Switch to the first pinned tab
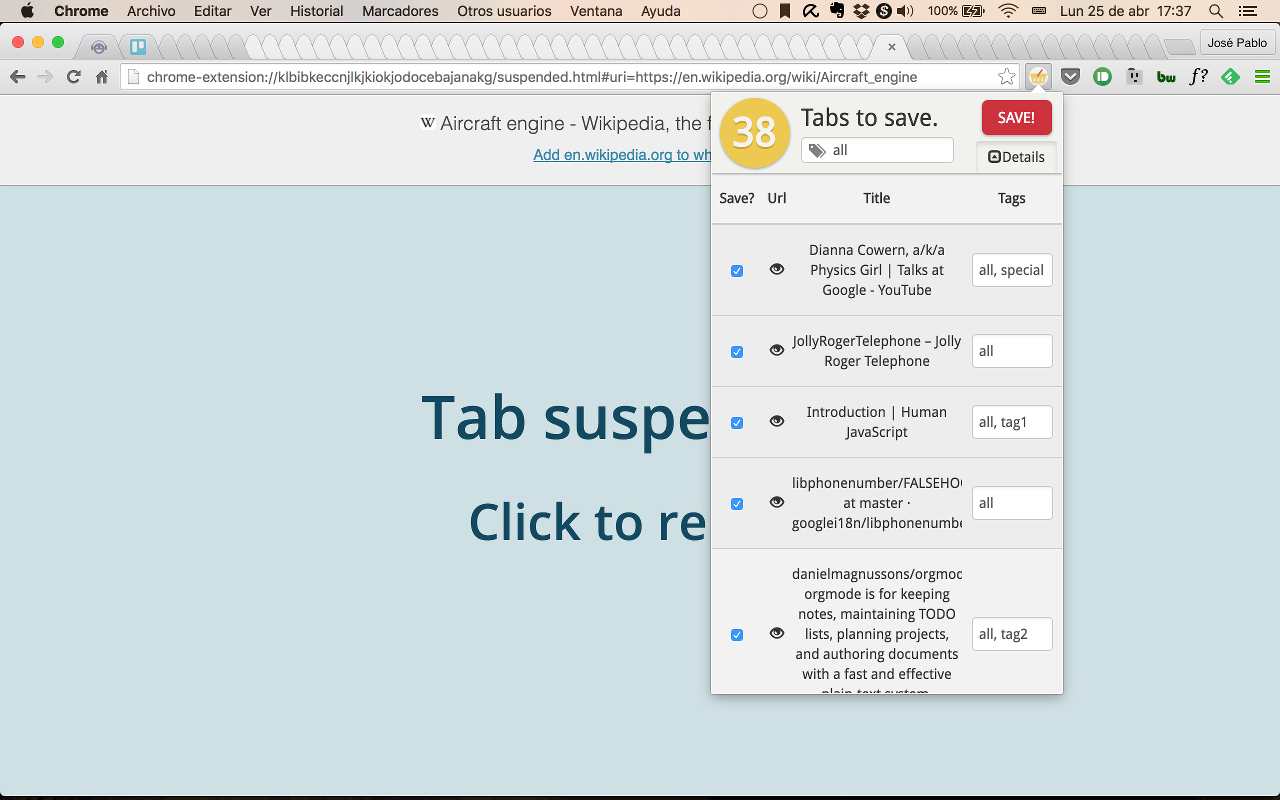1280x800 pixels. [x=99, y=47]
